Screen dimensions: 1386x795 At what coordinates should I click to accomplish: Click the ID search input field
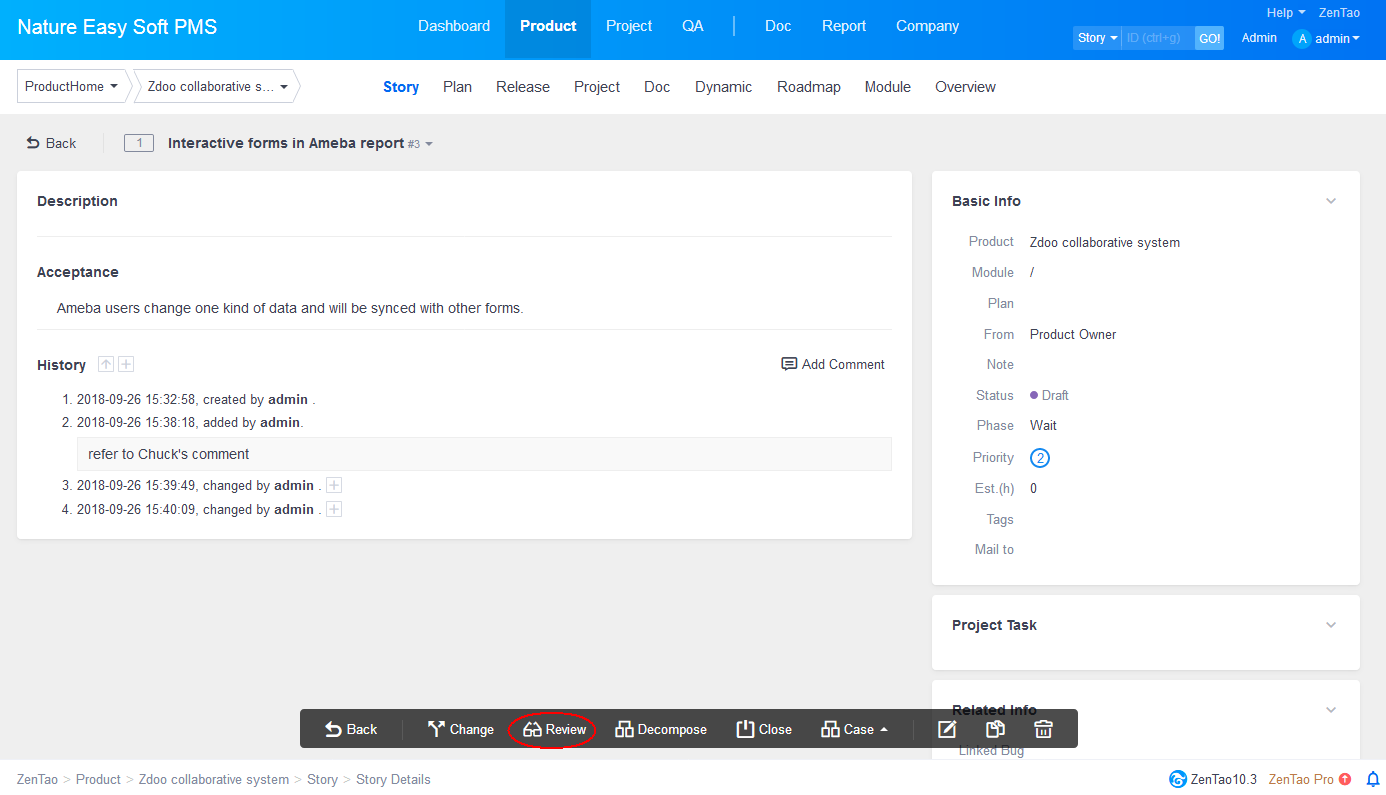tap(1157, 38)
